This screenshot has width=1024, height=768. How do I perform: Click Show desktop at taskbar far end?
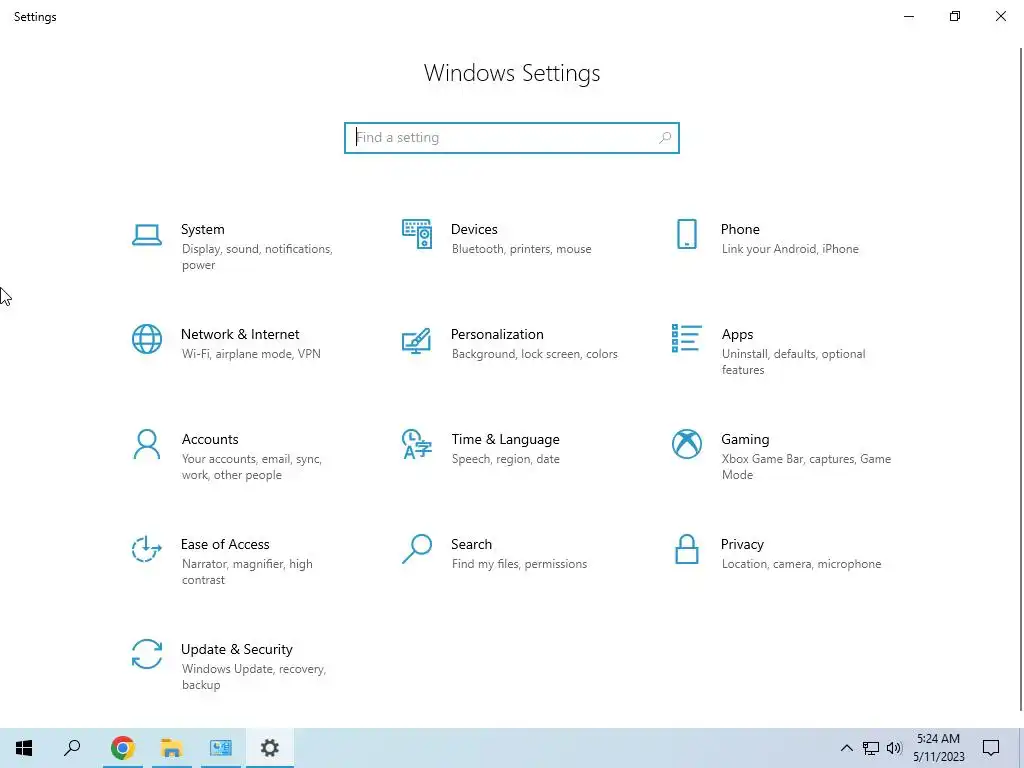click(1021, 748)
